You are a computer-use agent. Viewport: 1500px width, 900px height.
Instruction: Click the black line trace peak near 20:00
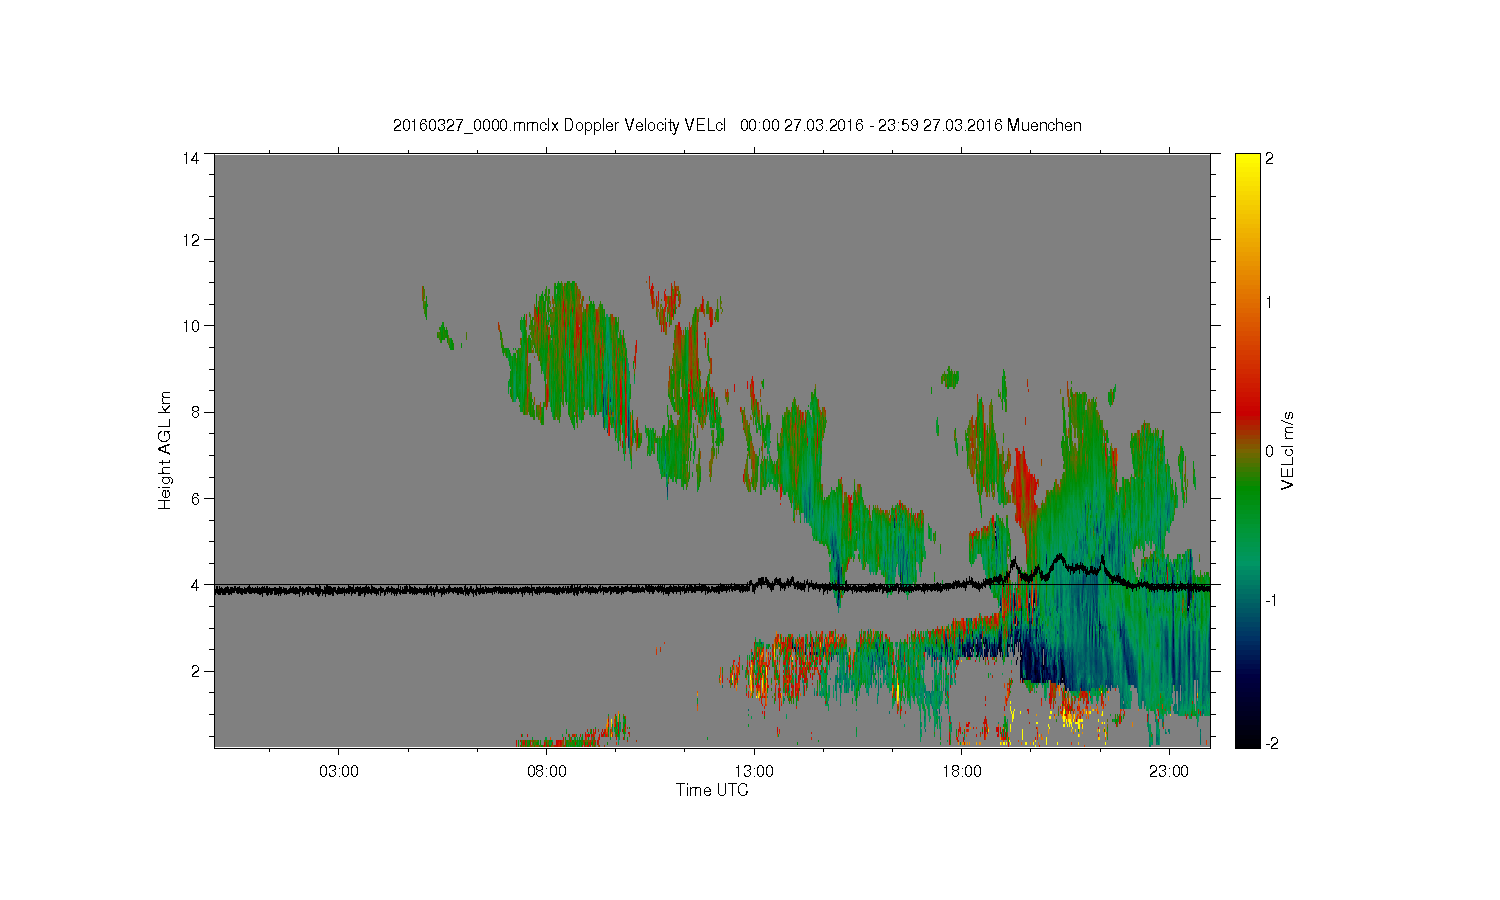click(x=1059, y=556)
